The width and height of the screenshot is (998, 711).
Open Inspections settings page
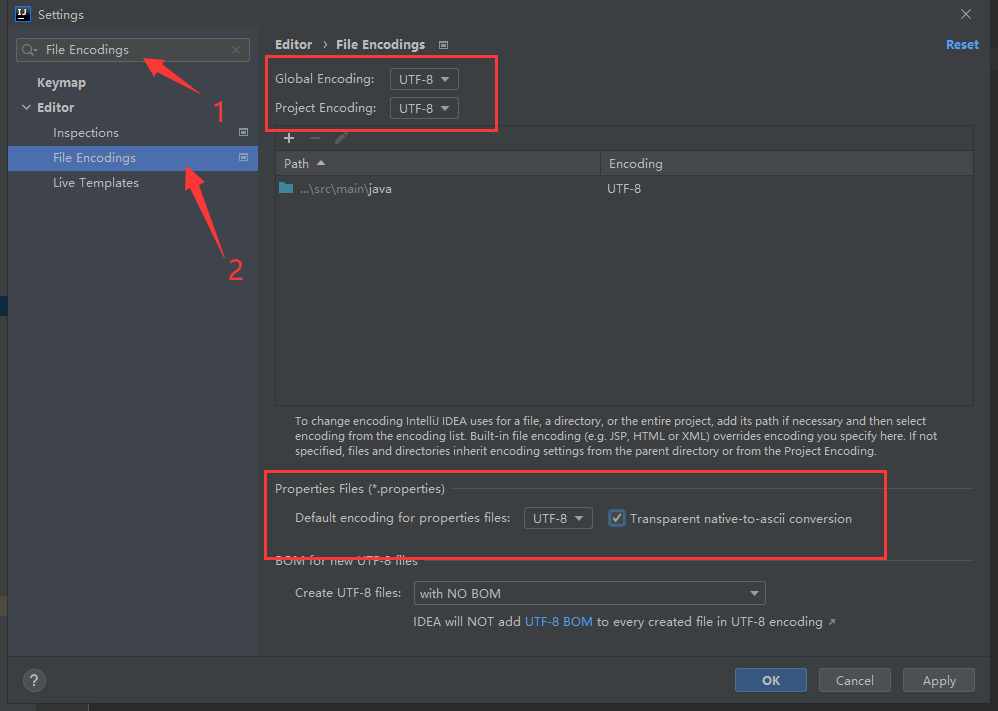coord(86,132)
